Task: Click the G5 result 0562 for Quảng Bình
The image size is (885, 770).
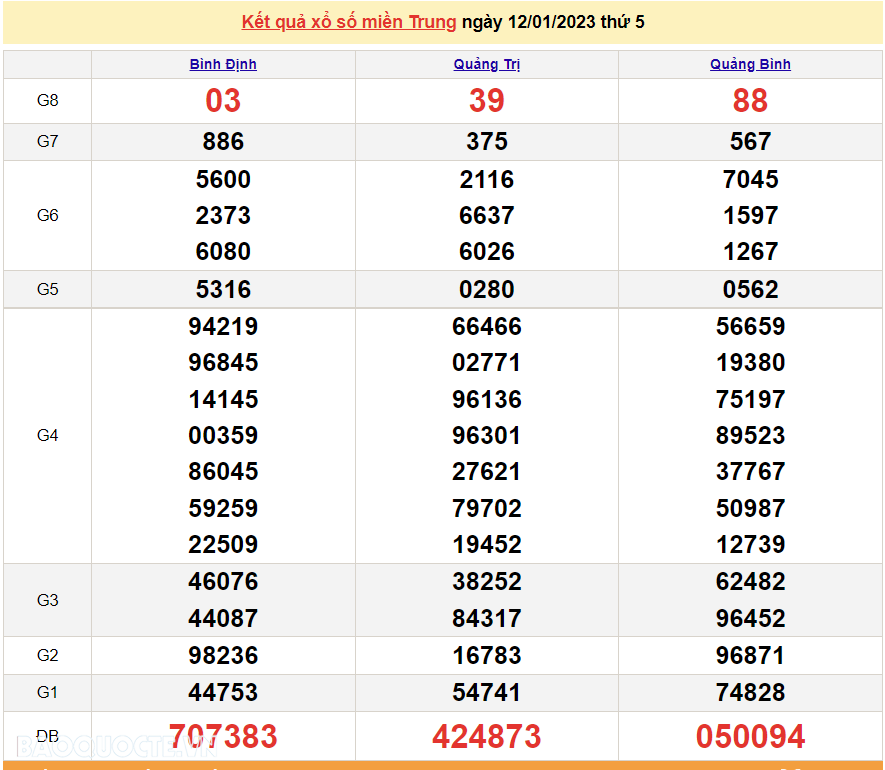Action: [x=751, y=289]
